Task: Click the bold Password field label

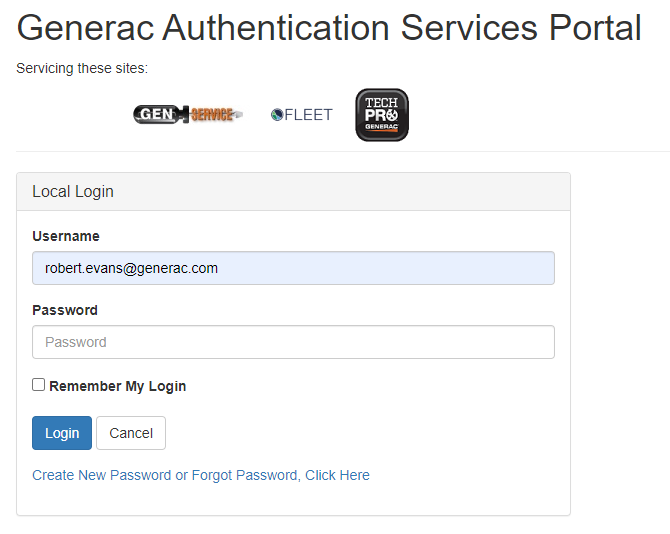Action: pos(65,310)
